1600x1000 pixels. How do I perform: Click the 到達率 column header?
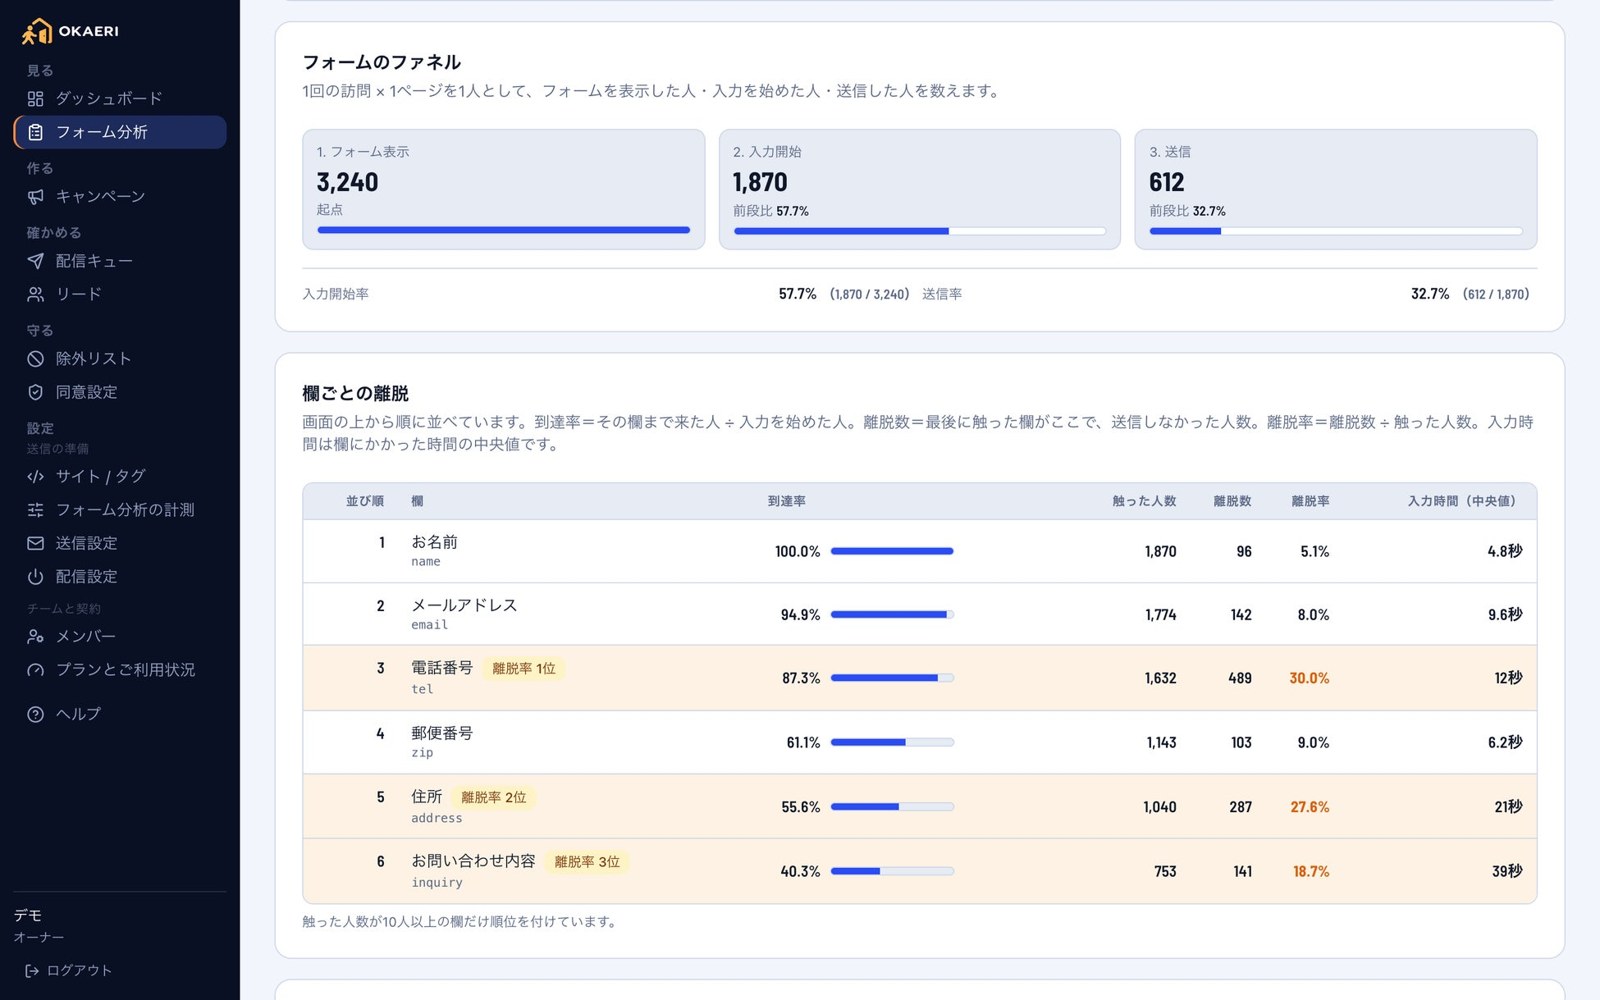coord(787,501)
